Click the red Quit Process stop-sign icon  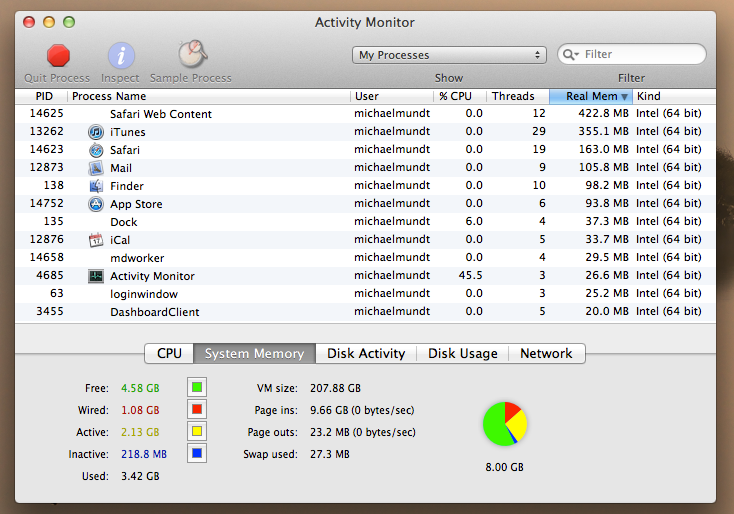click(58, 56)
